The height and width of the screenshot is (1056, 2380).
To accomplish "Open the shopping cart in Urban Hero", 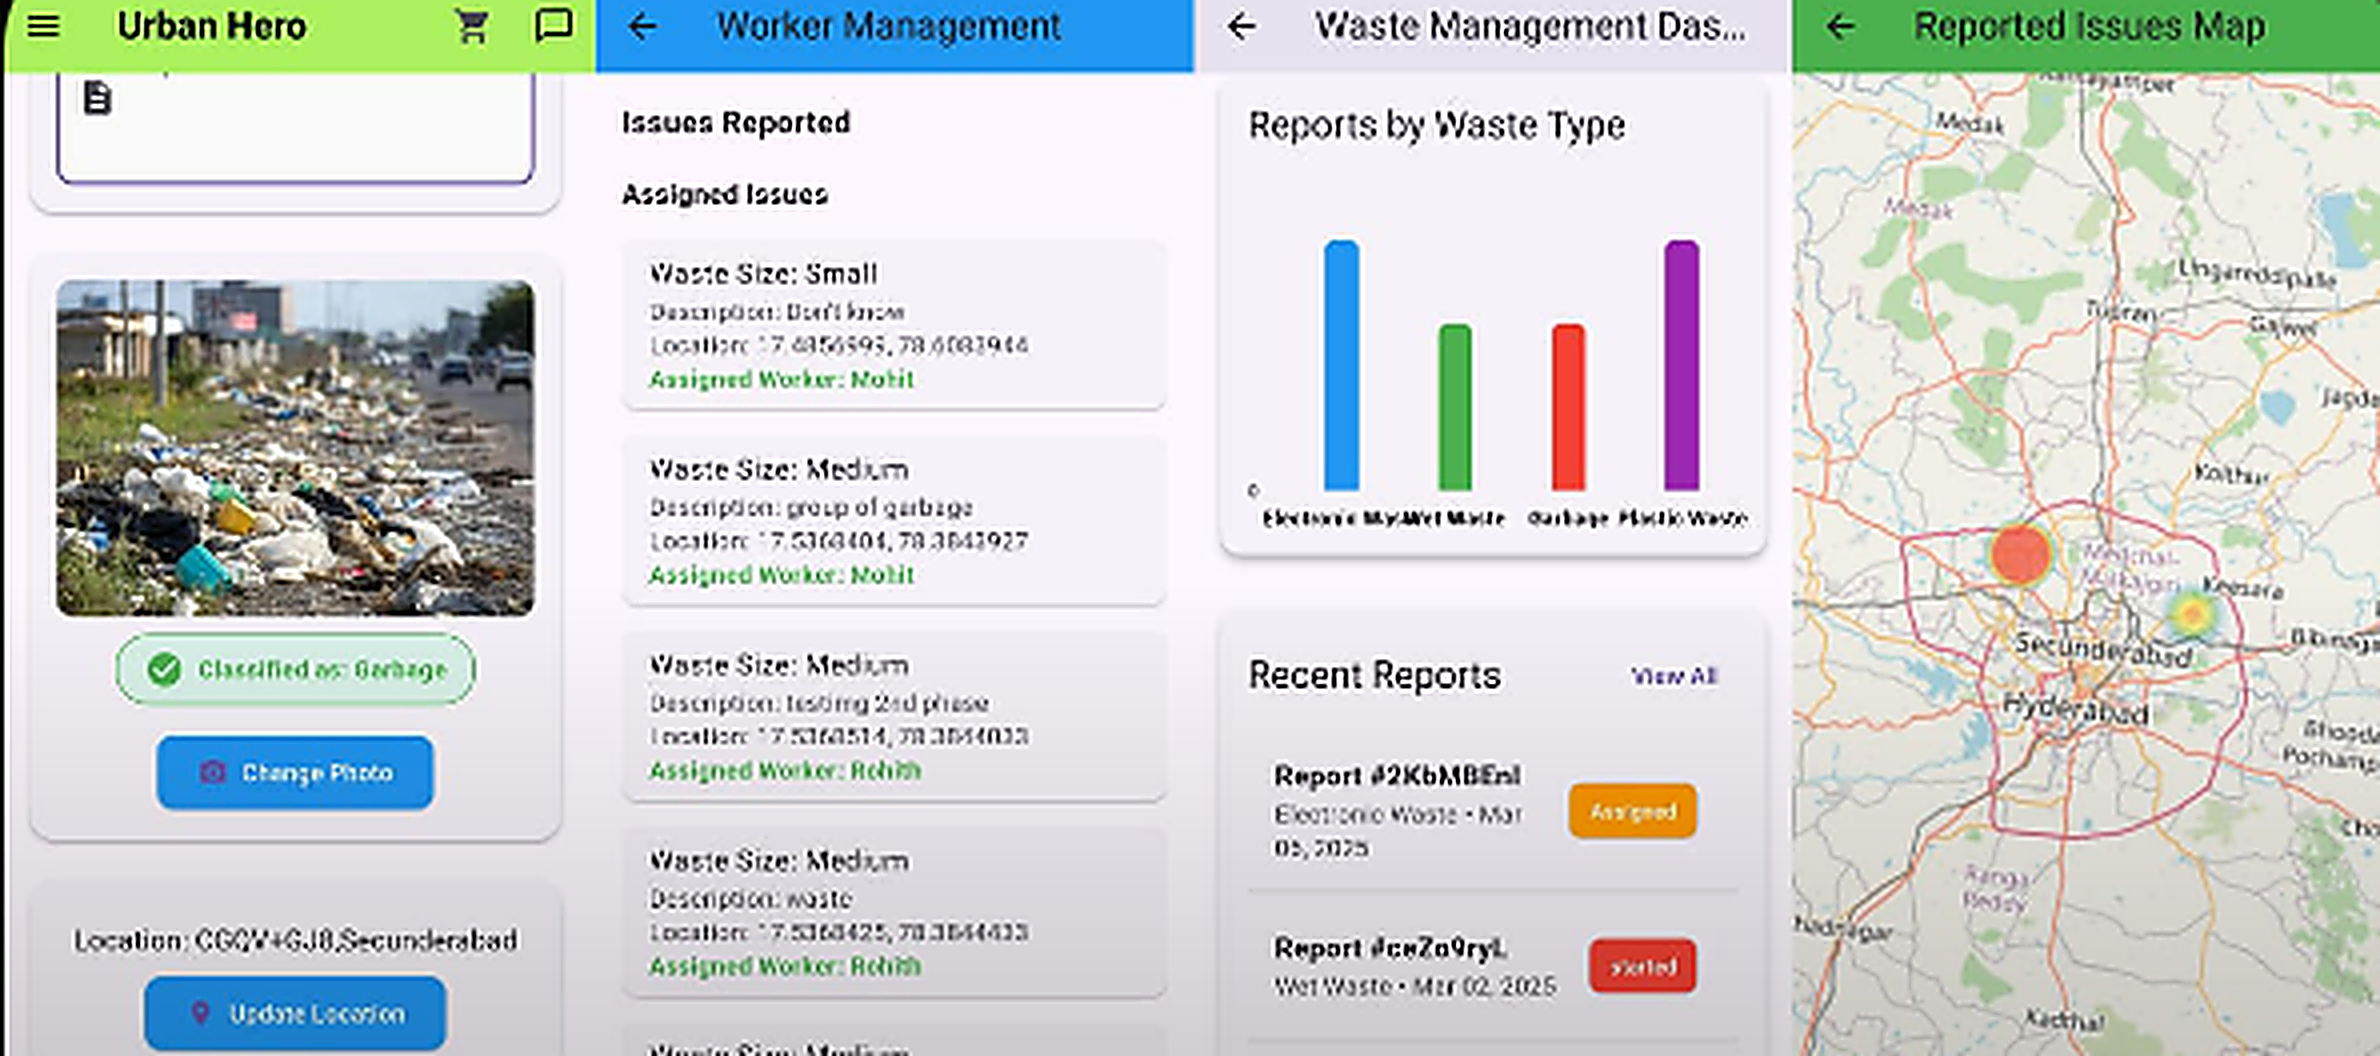I will coord(471,26).
